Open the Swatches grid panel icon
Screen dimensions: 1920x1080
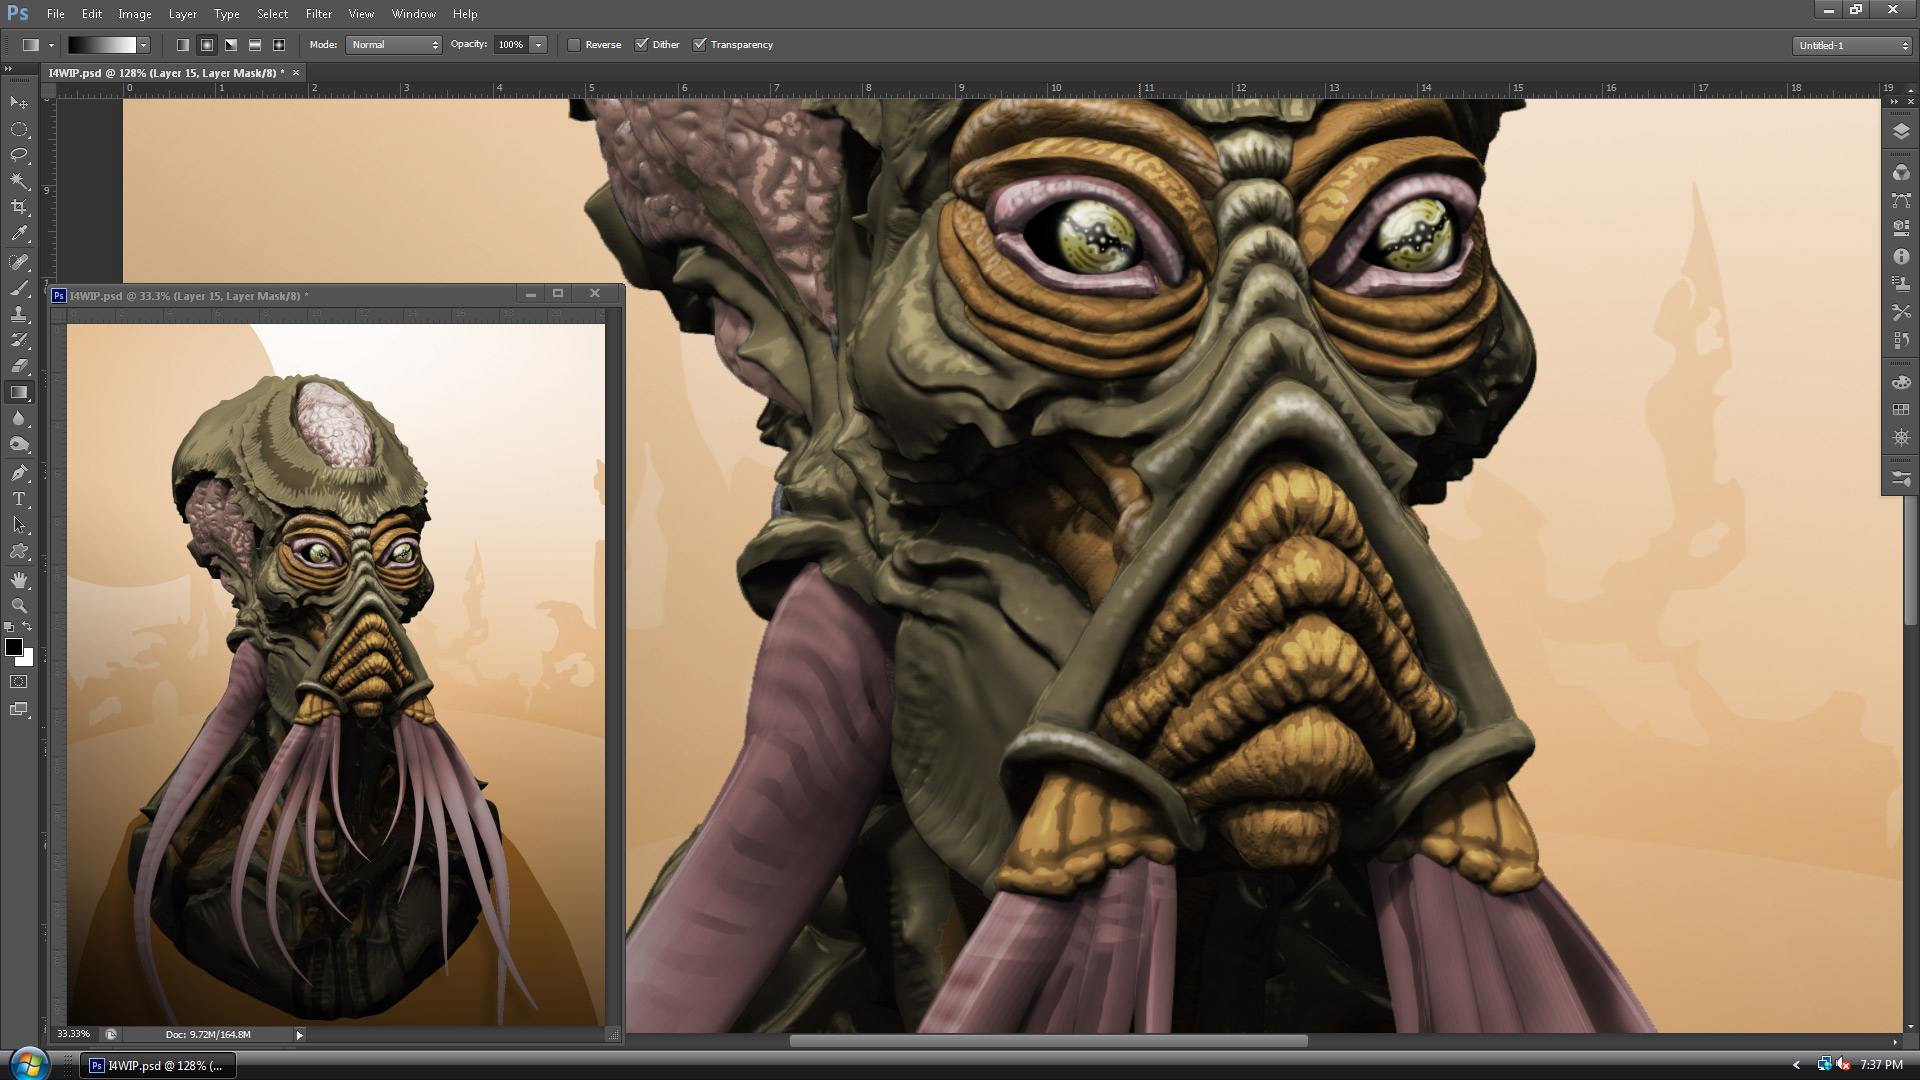1901,410
